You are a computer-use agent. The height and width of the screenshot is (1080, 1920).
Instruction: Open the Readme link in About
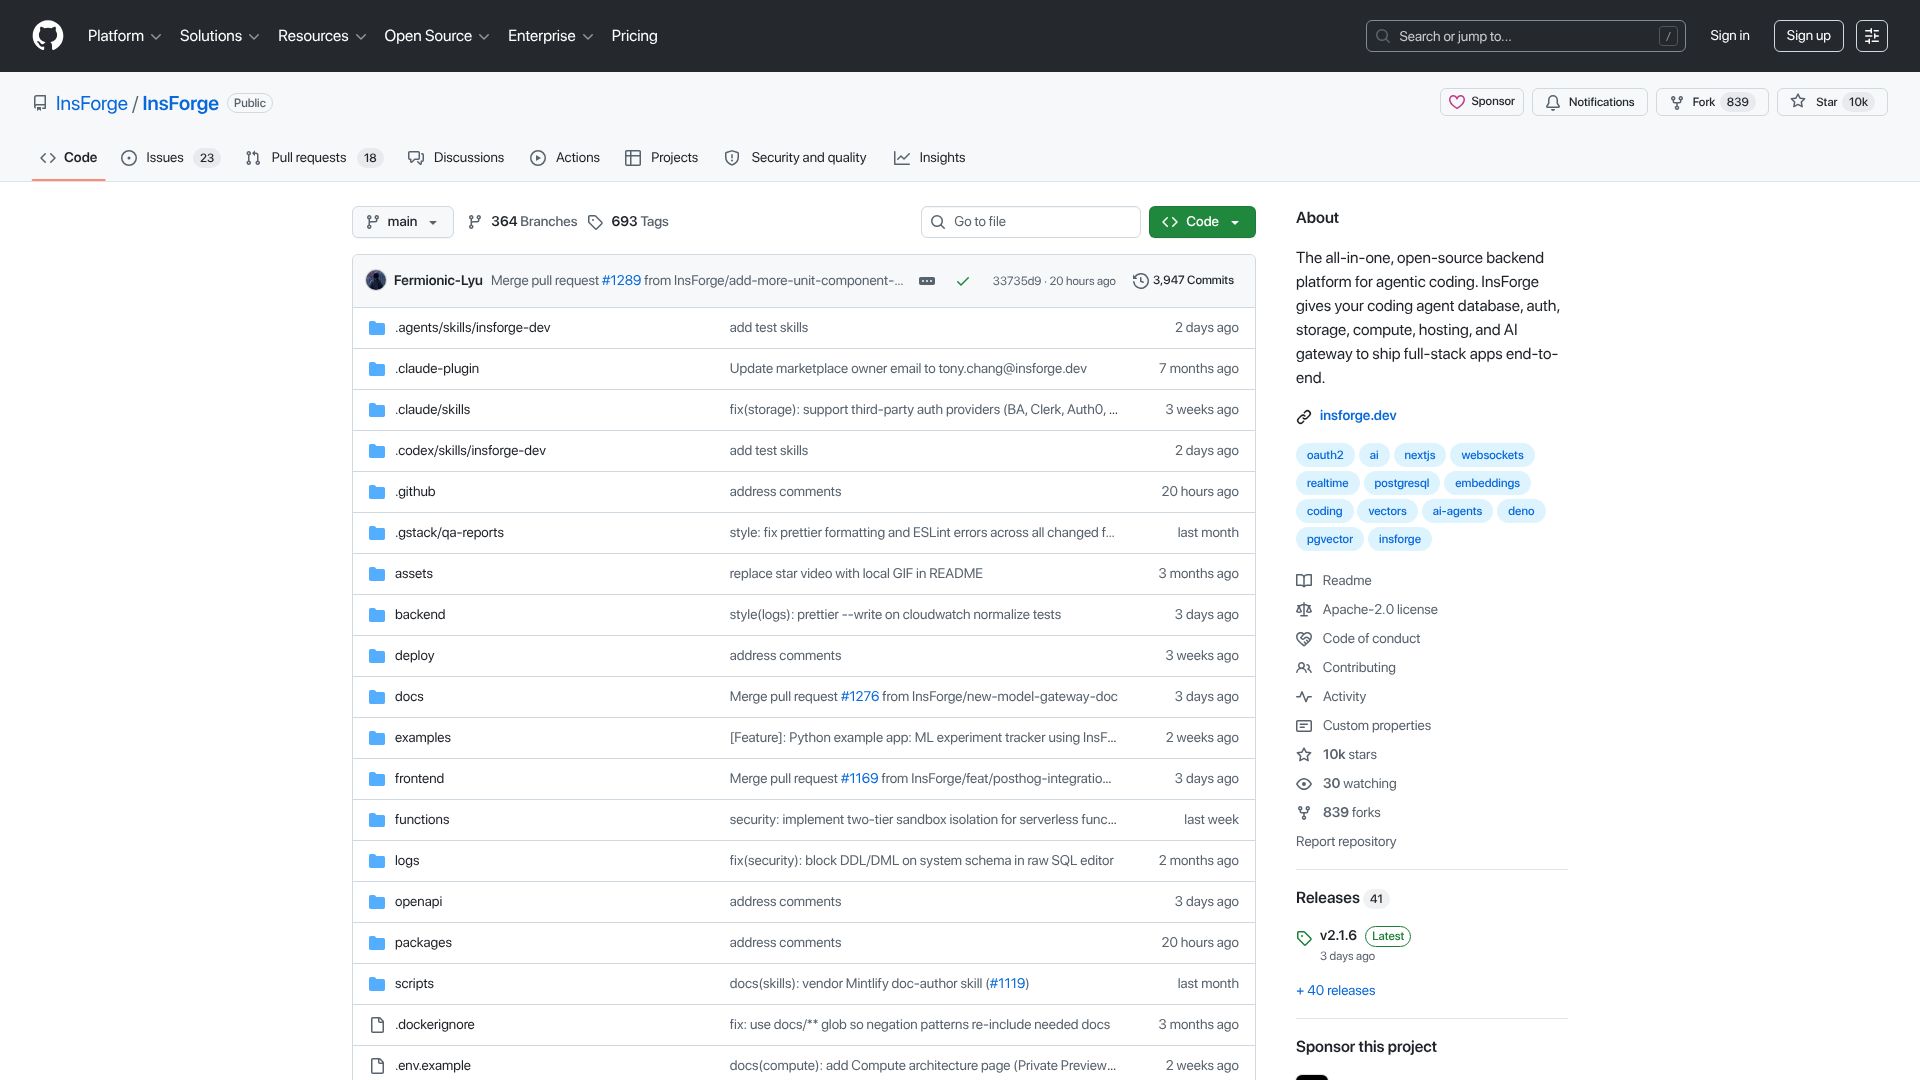tap(1334, 580)
